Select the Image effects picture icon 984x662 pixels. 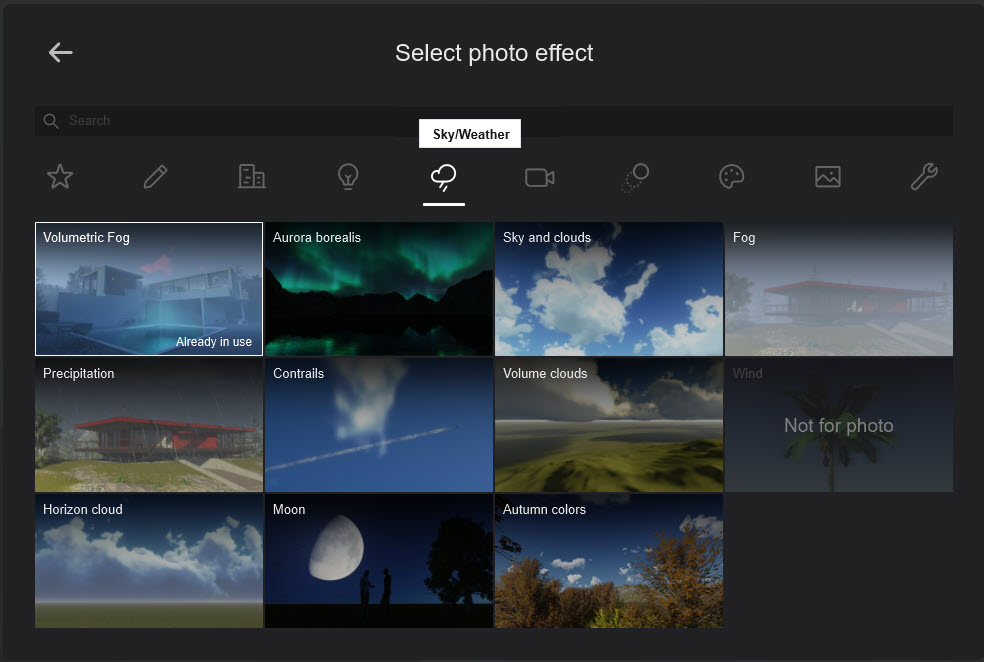[x=827, y=176]
